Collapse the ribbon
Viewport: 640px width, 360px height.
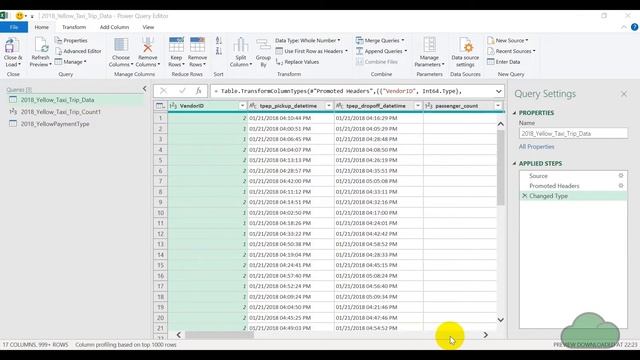pyautogui.click(x=624, y=27)
